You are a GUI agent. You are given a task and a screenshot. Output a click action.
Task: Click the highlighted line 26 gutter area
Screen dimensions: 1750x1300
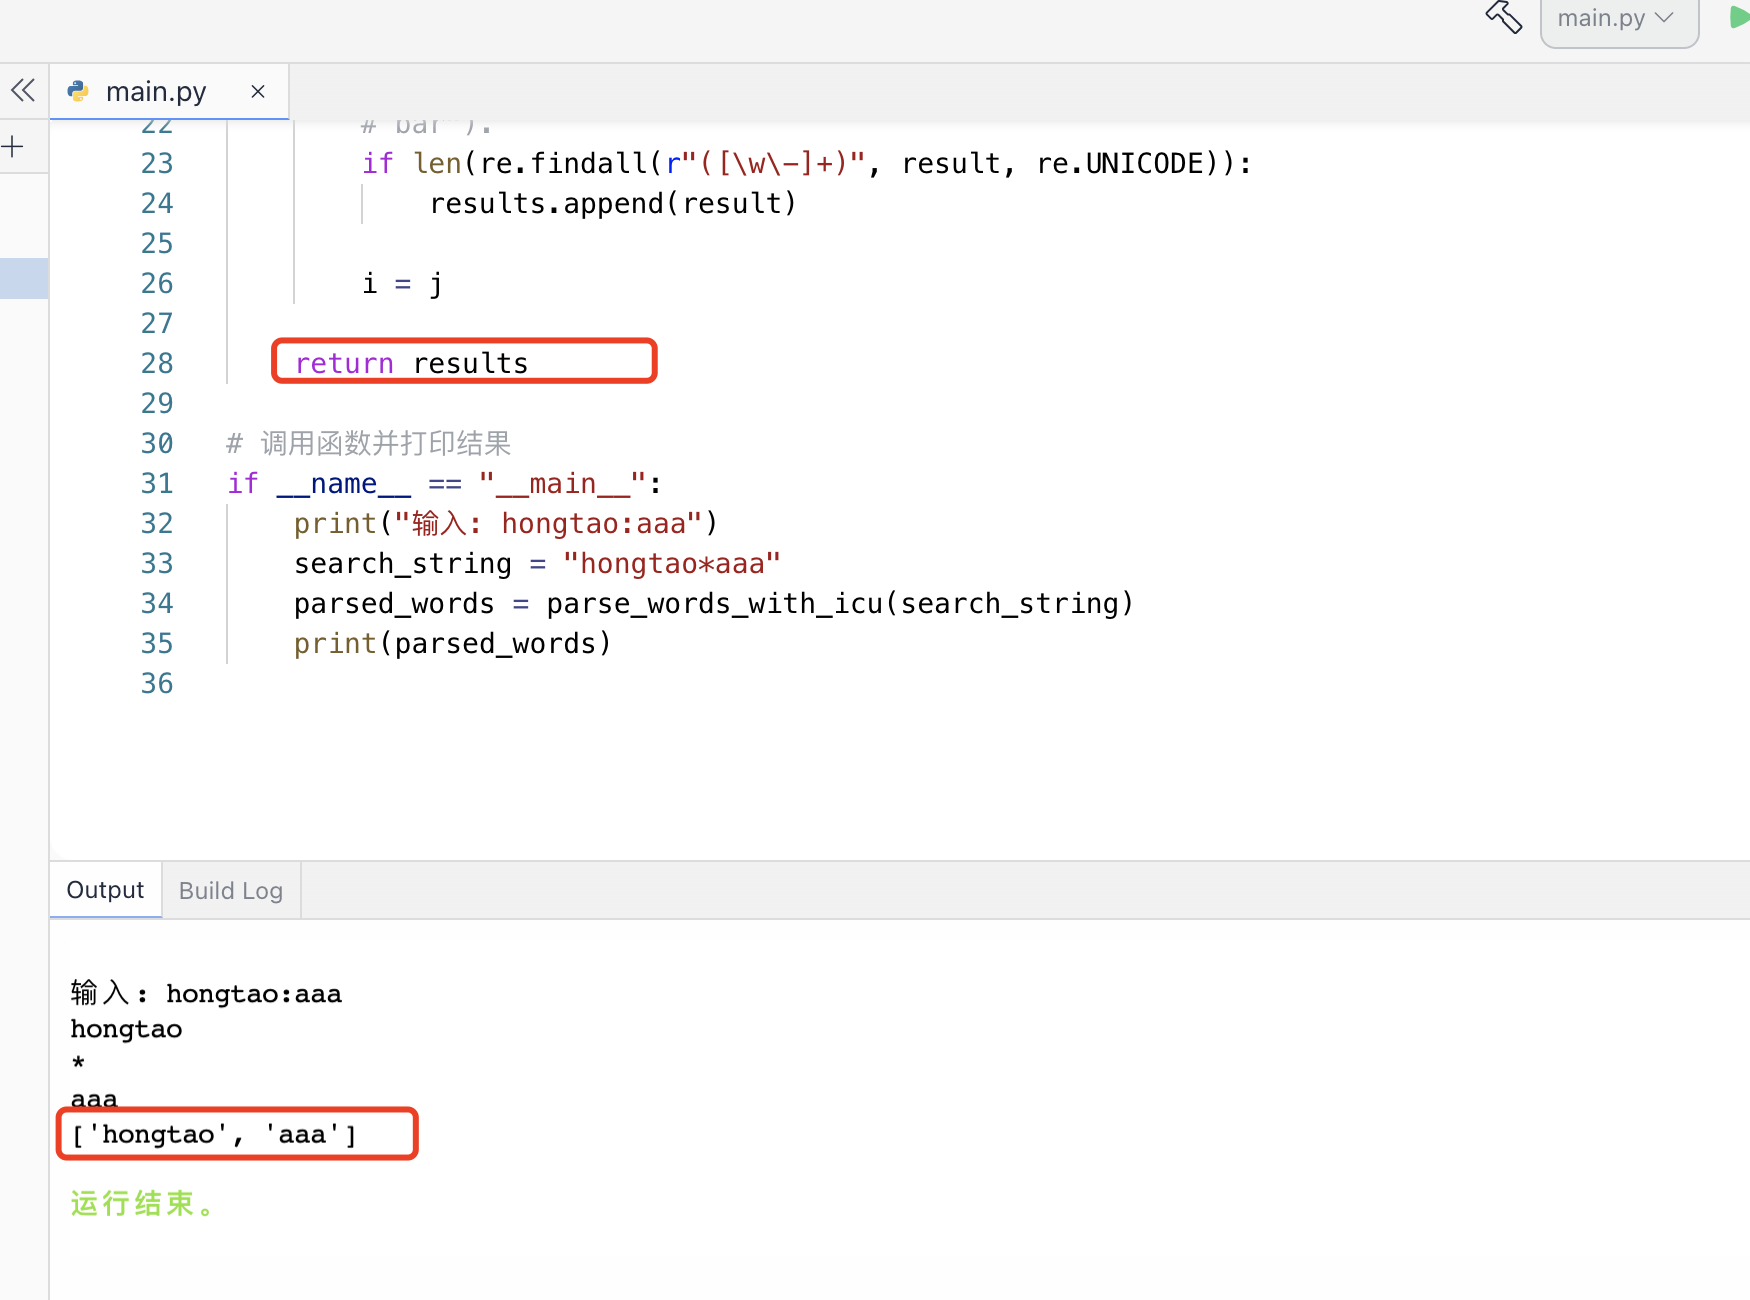157,282
